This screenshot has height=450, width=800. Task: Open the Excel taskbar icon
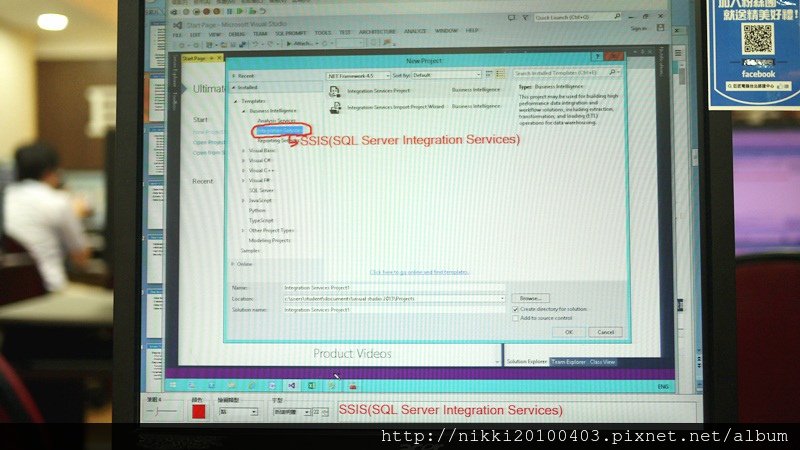(x=312, y=386)
